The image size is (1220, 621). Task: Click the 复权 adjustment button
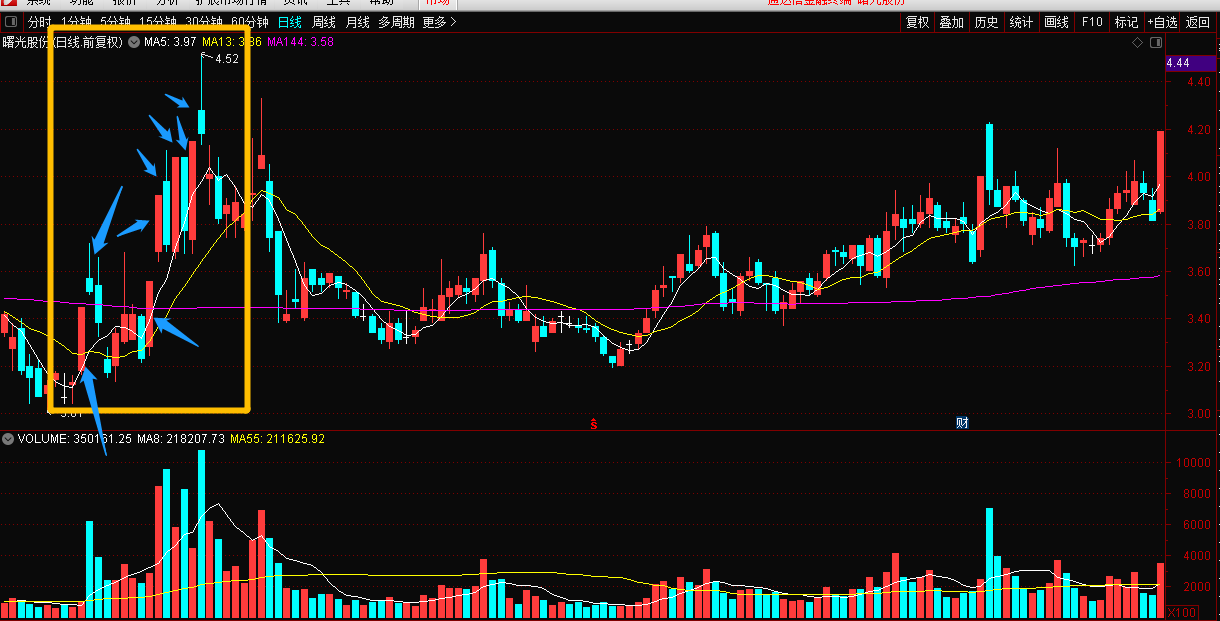click(x=918, y=22)
